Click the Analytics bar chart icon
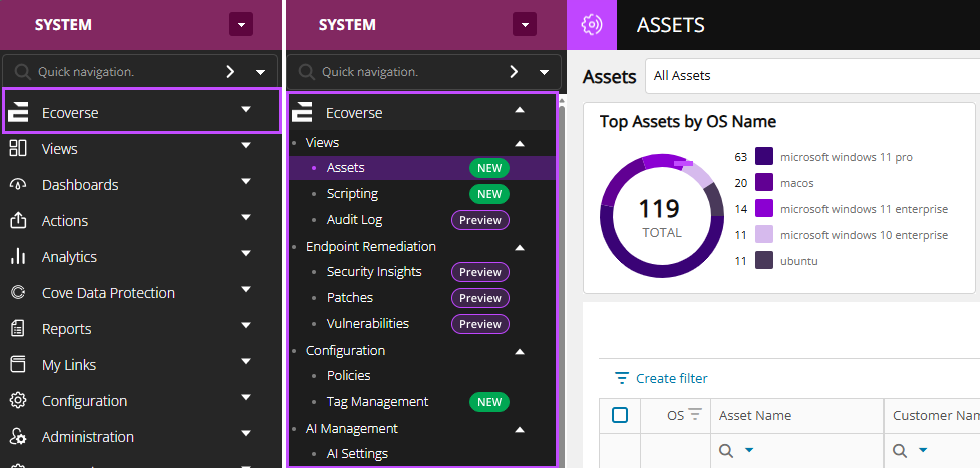 coord(18,256)
